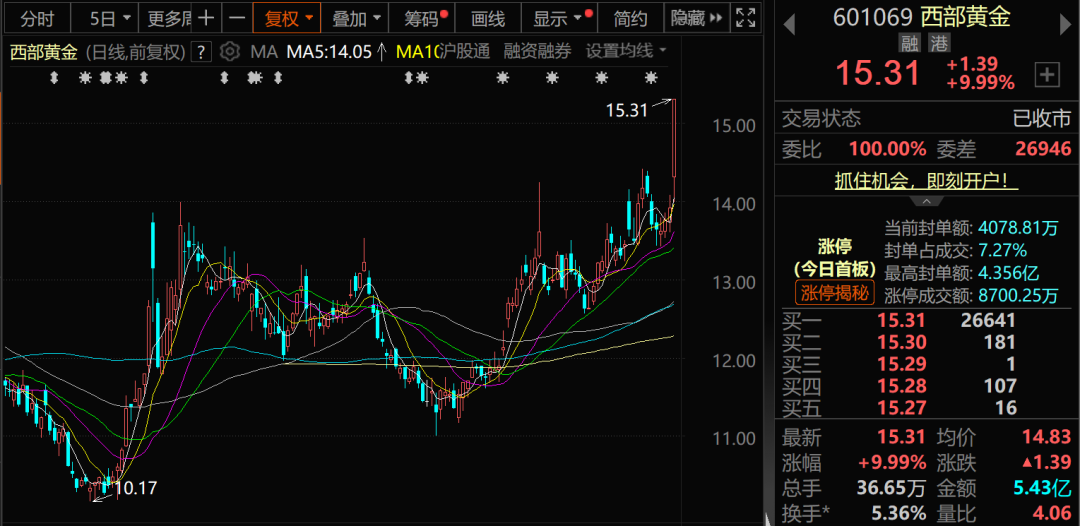Click the minus zoom-out chart icon
The image size is (1080, 526).
[236, 18]
